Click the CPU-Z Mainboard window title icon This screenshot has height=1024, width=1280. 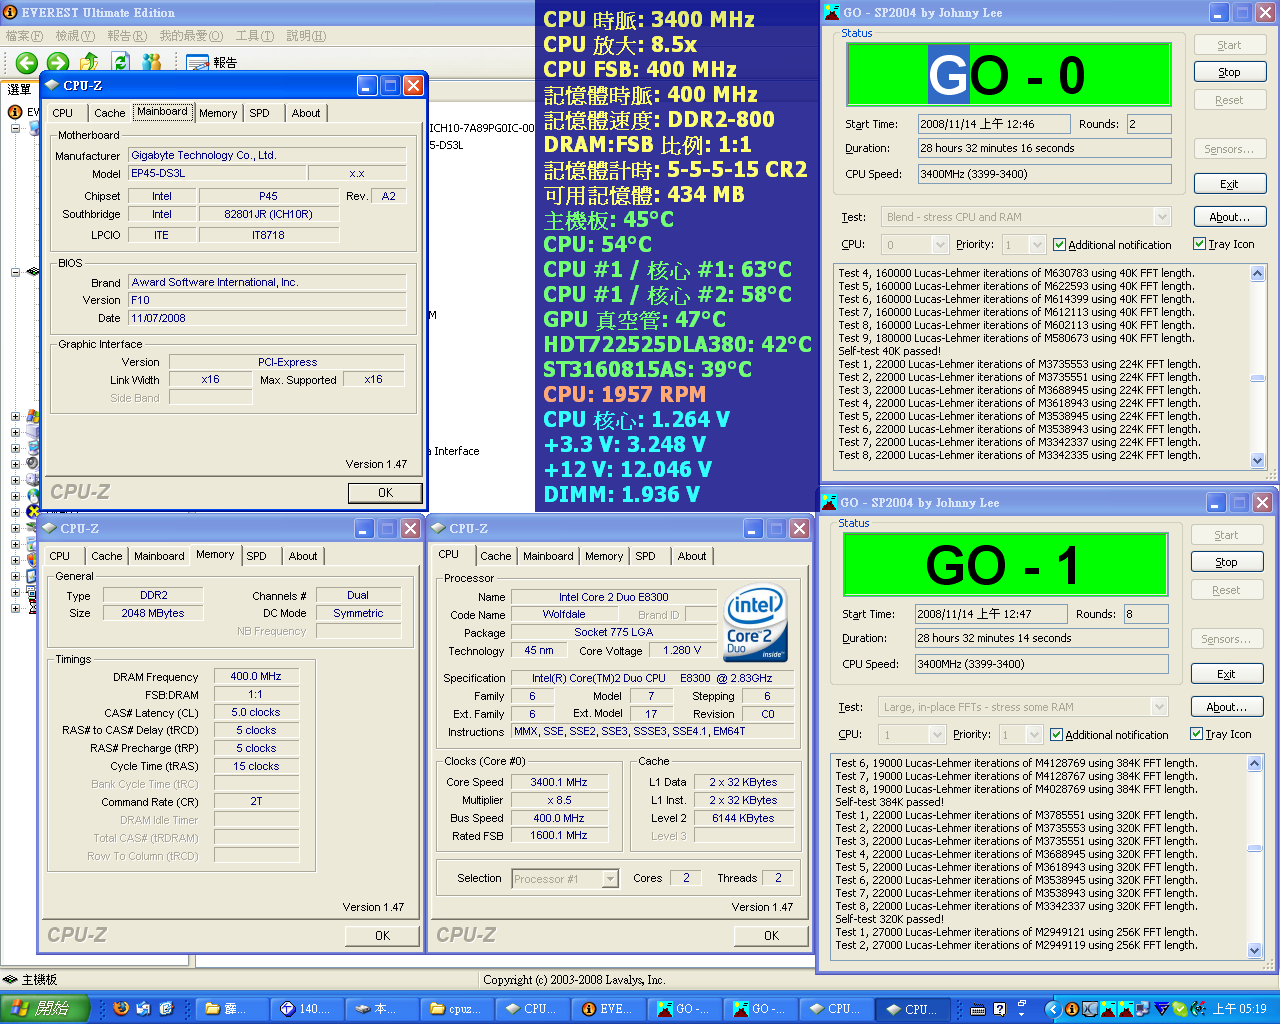(53, 86)
